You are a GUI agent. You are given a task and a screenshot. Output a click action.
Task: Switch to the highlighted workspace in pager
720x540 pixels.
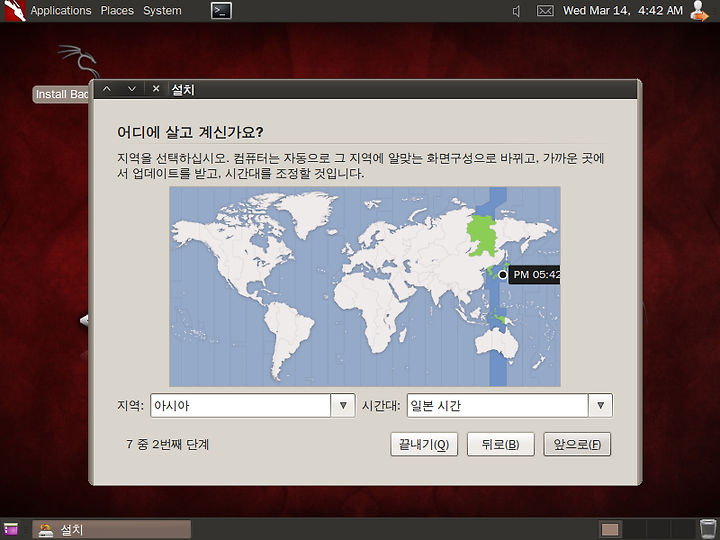(609, 529)
